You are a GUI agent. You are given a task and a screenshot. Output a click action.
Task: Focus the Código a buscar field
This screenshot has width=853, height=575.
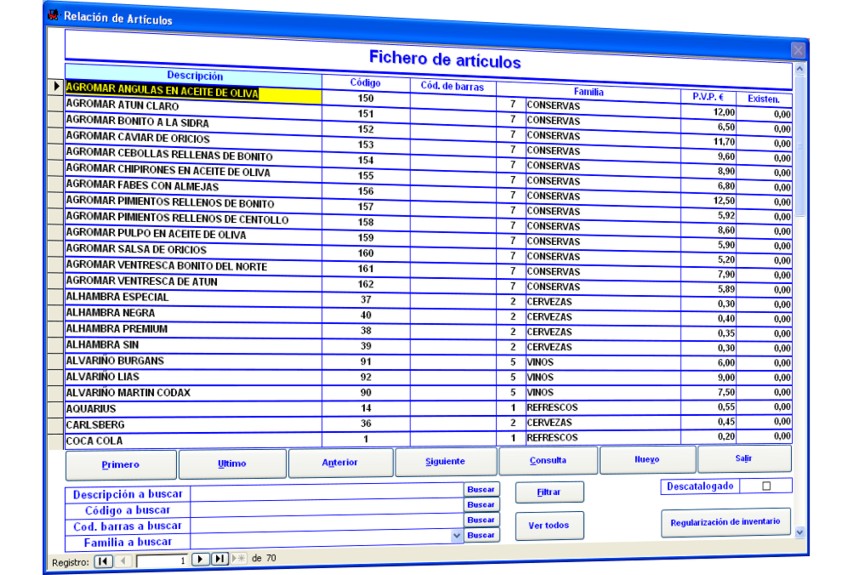(326, 507)
